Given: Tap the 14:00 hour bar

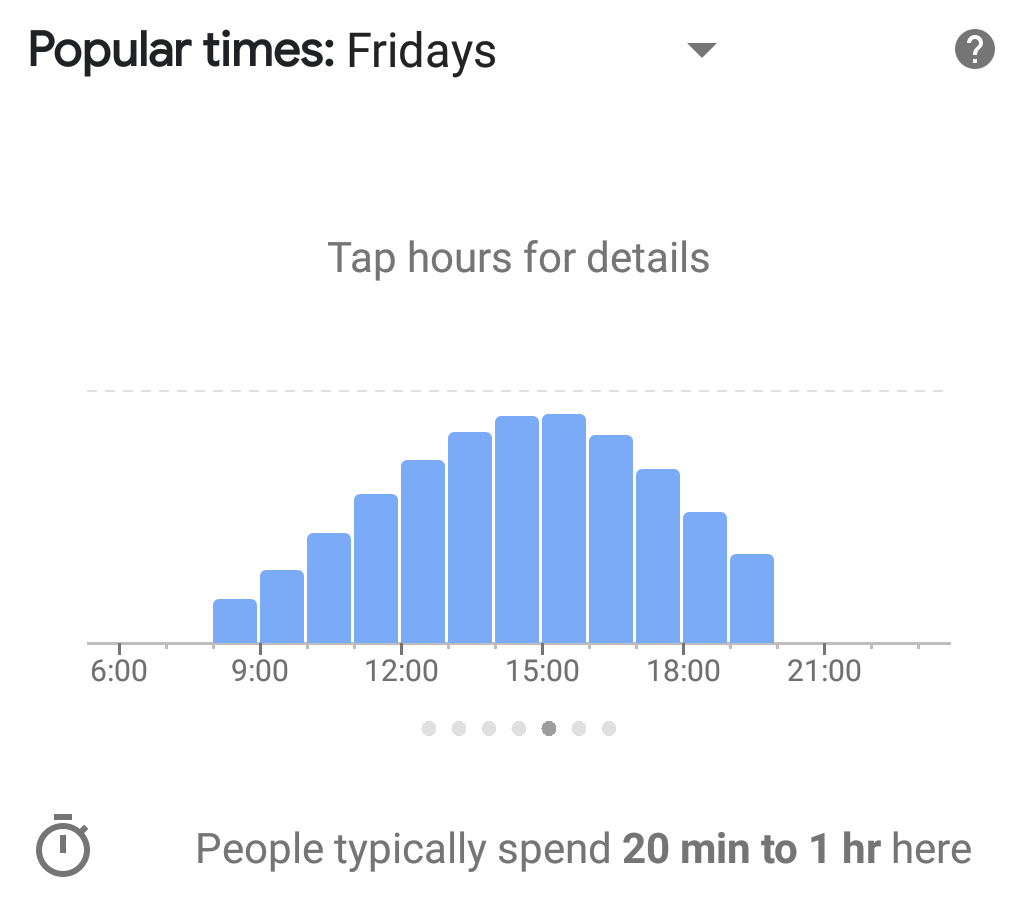Looking at the screenshot, I should [517, 530].
